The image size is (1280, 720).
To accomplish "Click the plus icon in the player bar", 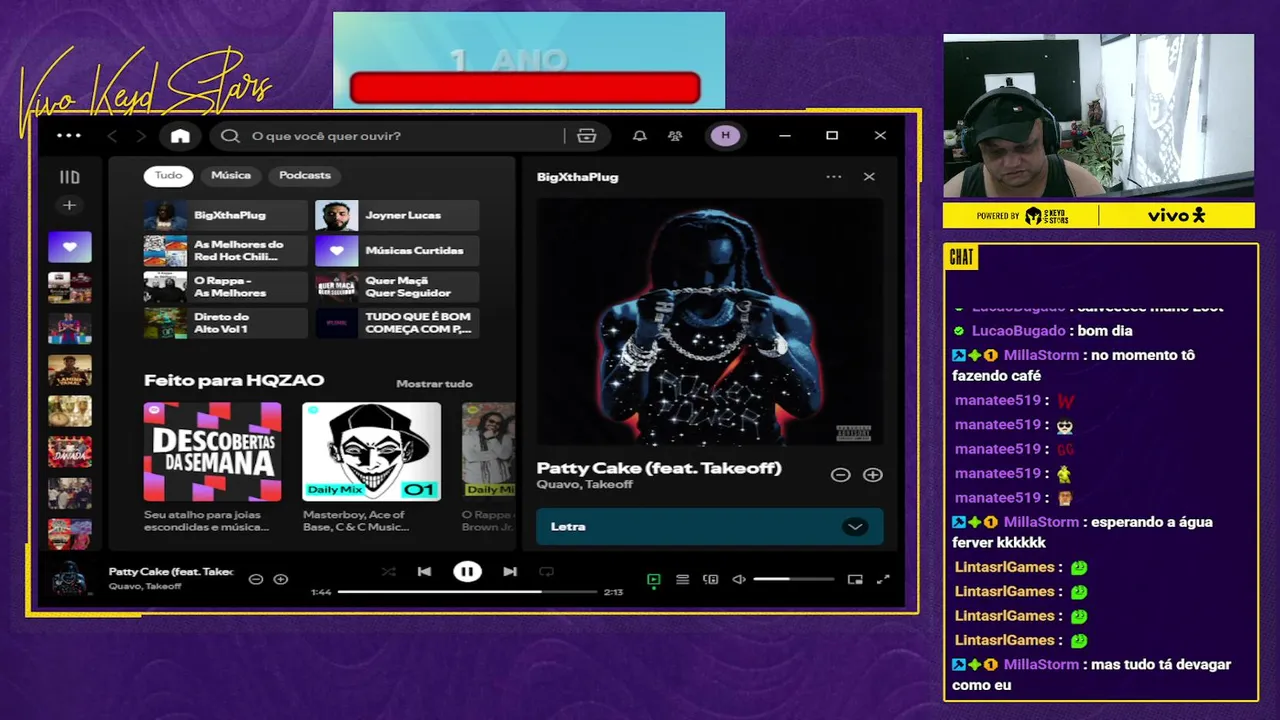I will (x=281, y=579).
